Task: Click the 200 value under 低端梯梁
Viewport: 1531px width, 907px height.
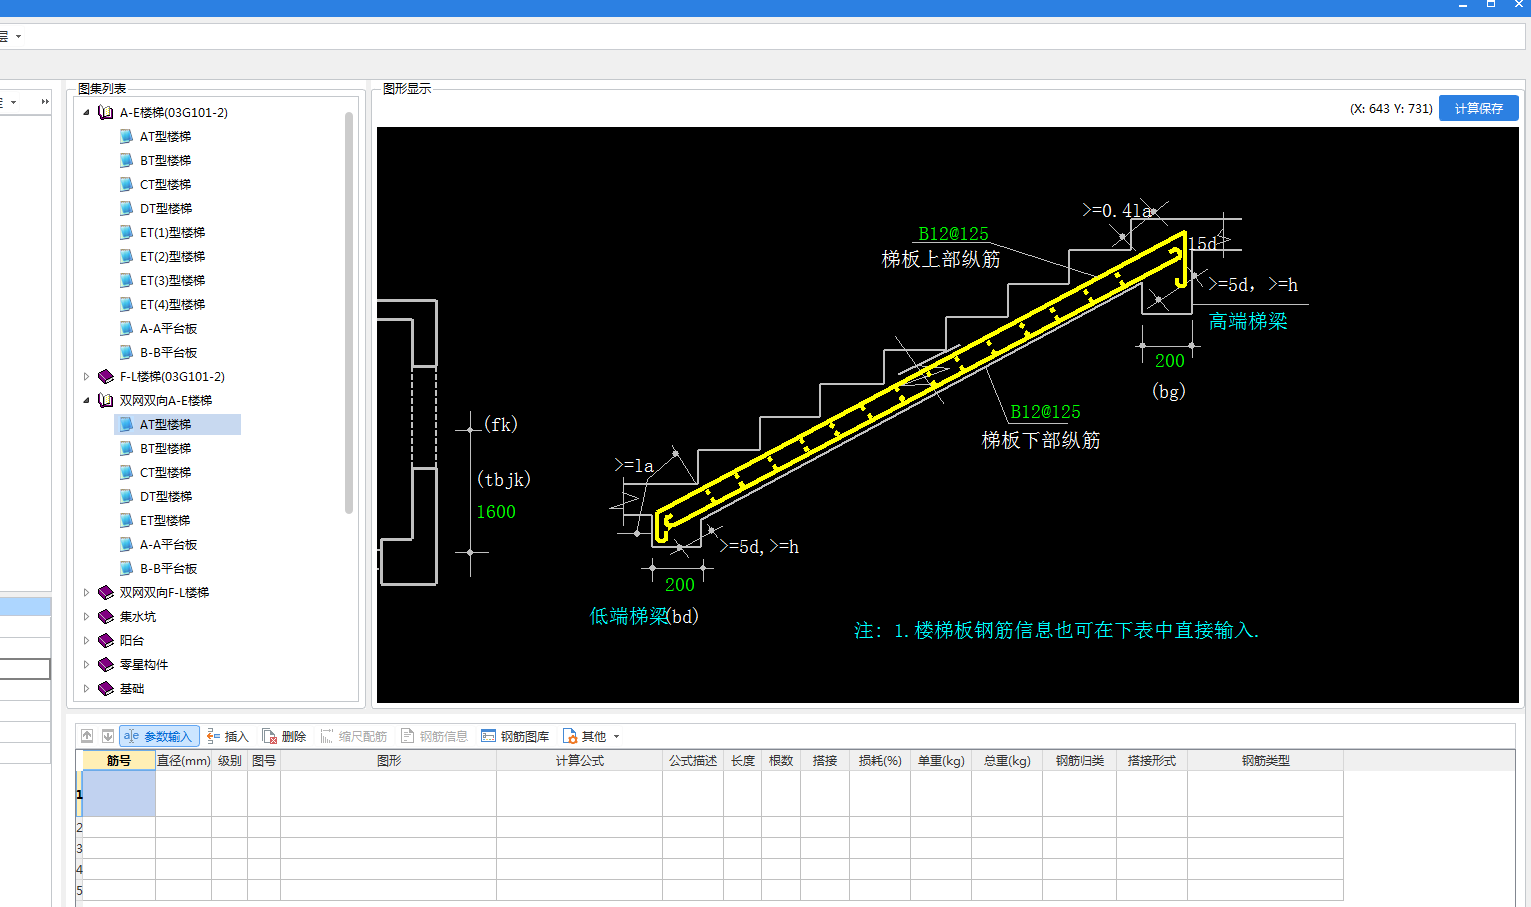Action: tap(679, 585)
